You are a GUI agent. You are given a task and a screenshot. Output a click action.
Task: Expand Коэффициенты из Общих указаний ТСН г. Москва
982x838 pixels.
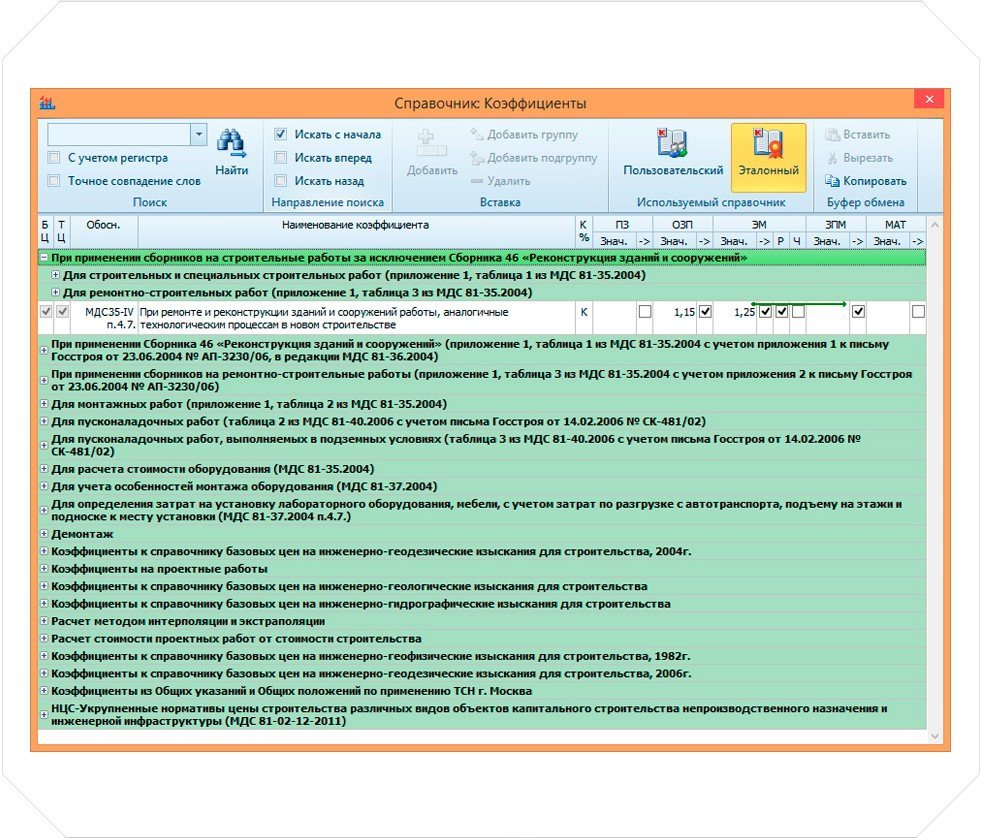[44, 691]
